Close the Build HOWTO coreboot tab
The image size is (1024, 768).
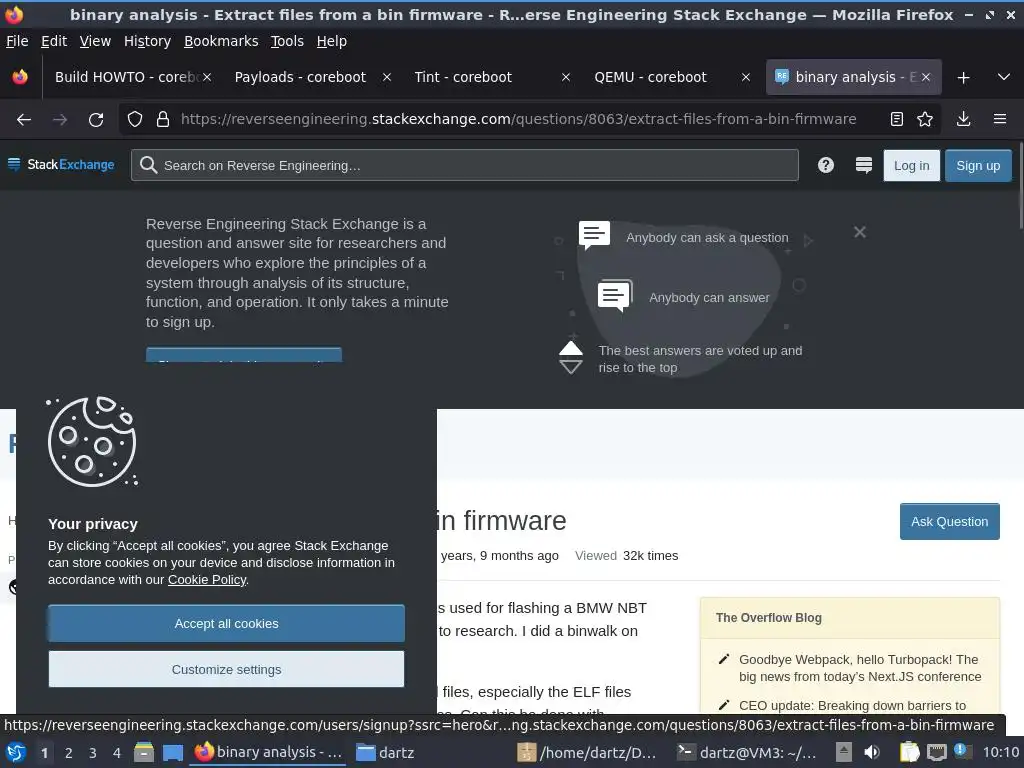(x=207, y=77)
